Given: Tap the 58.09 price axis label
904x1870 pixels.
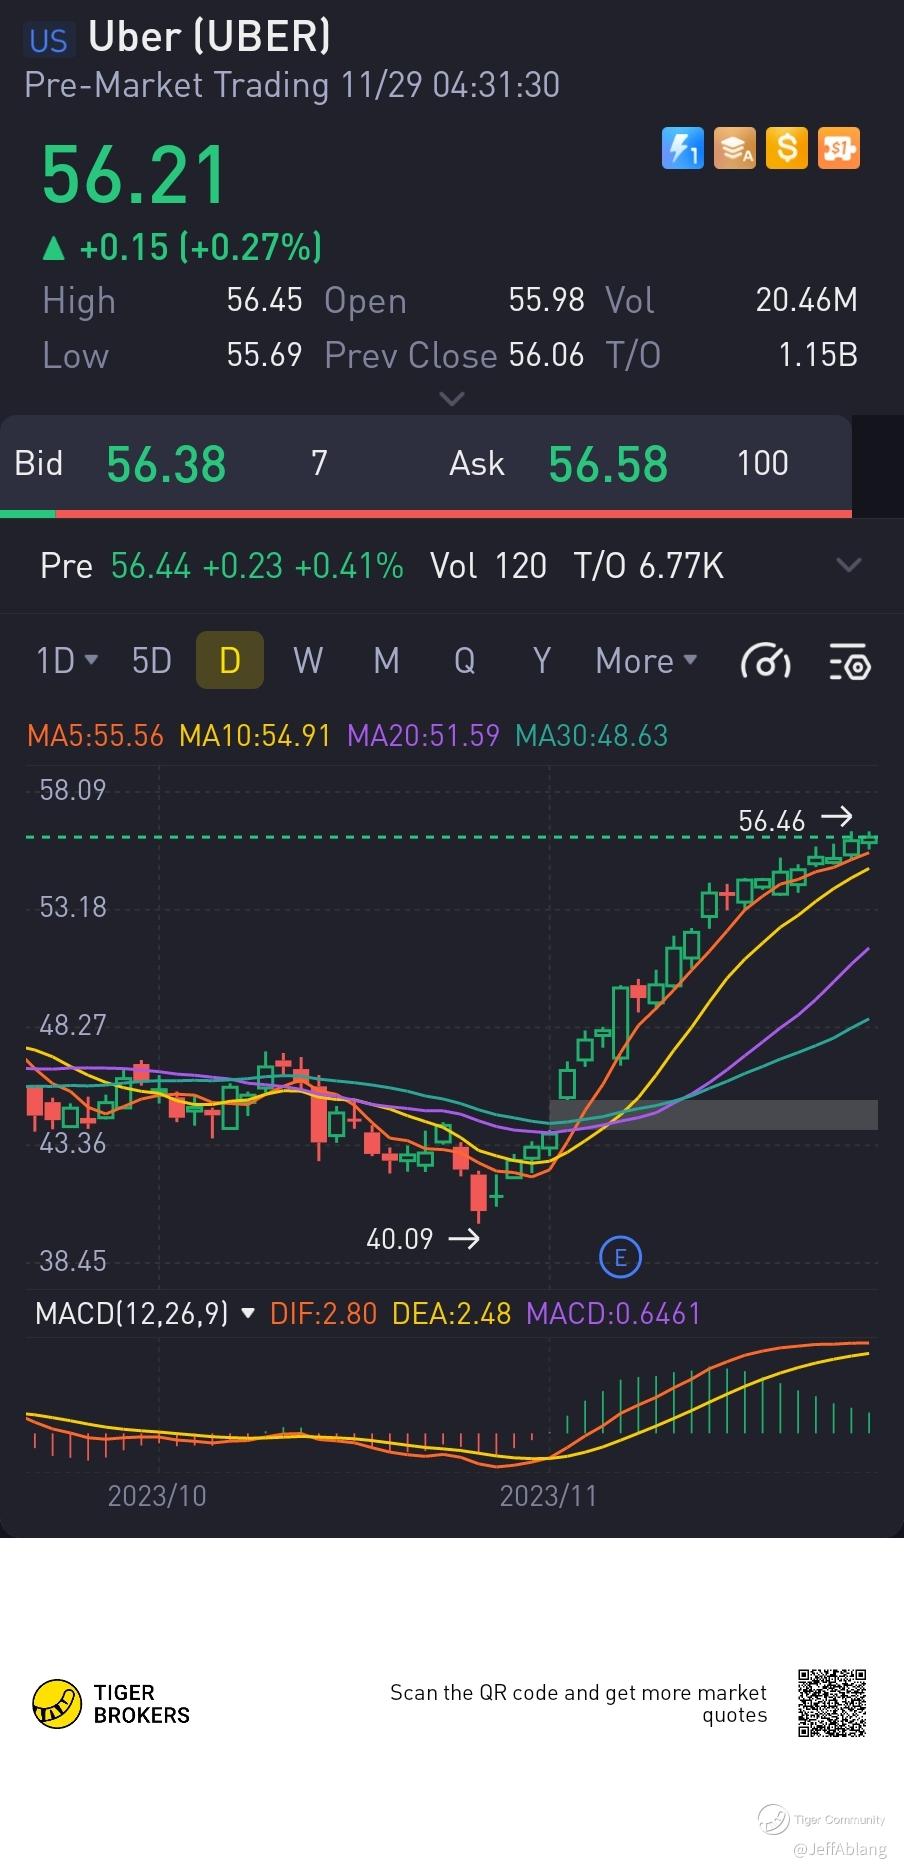Looking at the screenshot, I should 72,791.
